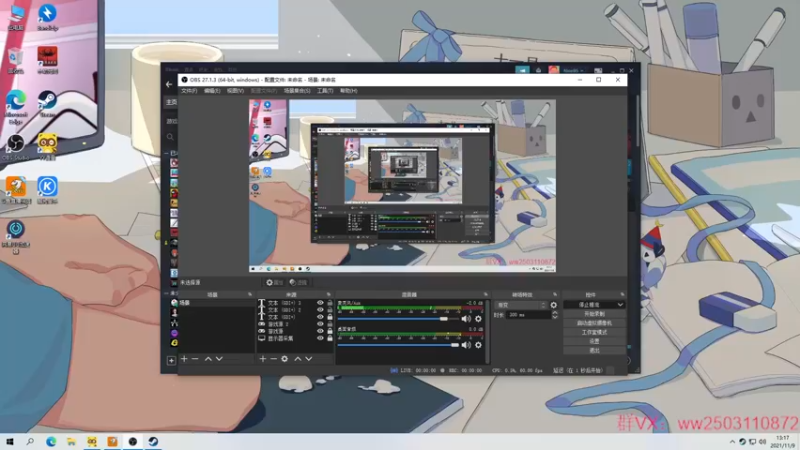
Task: Open source properties gear in Sources toolbar
Action: [285, 359]
